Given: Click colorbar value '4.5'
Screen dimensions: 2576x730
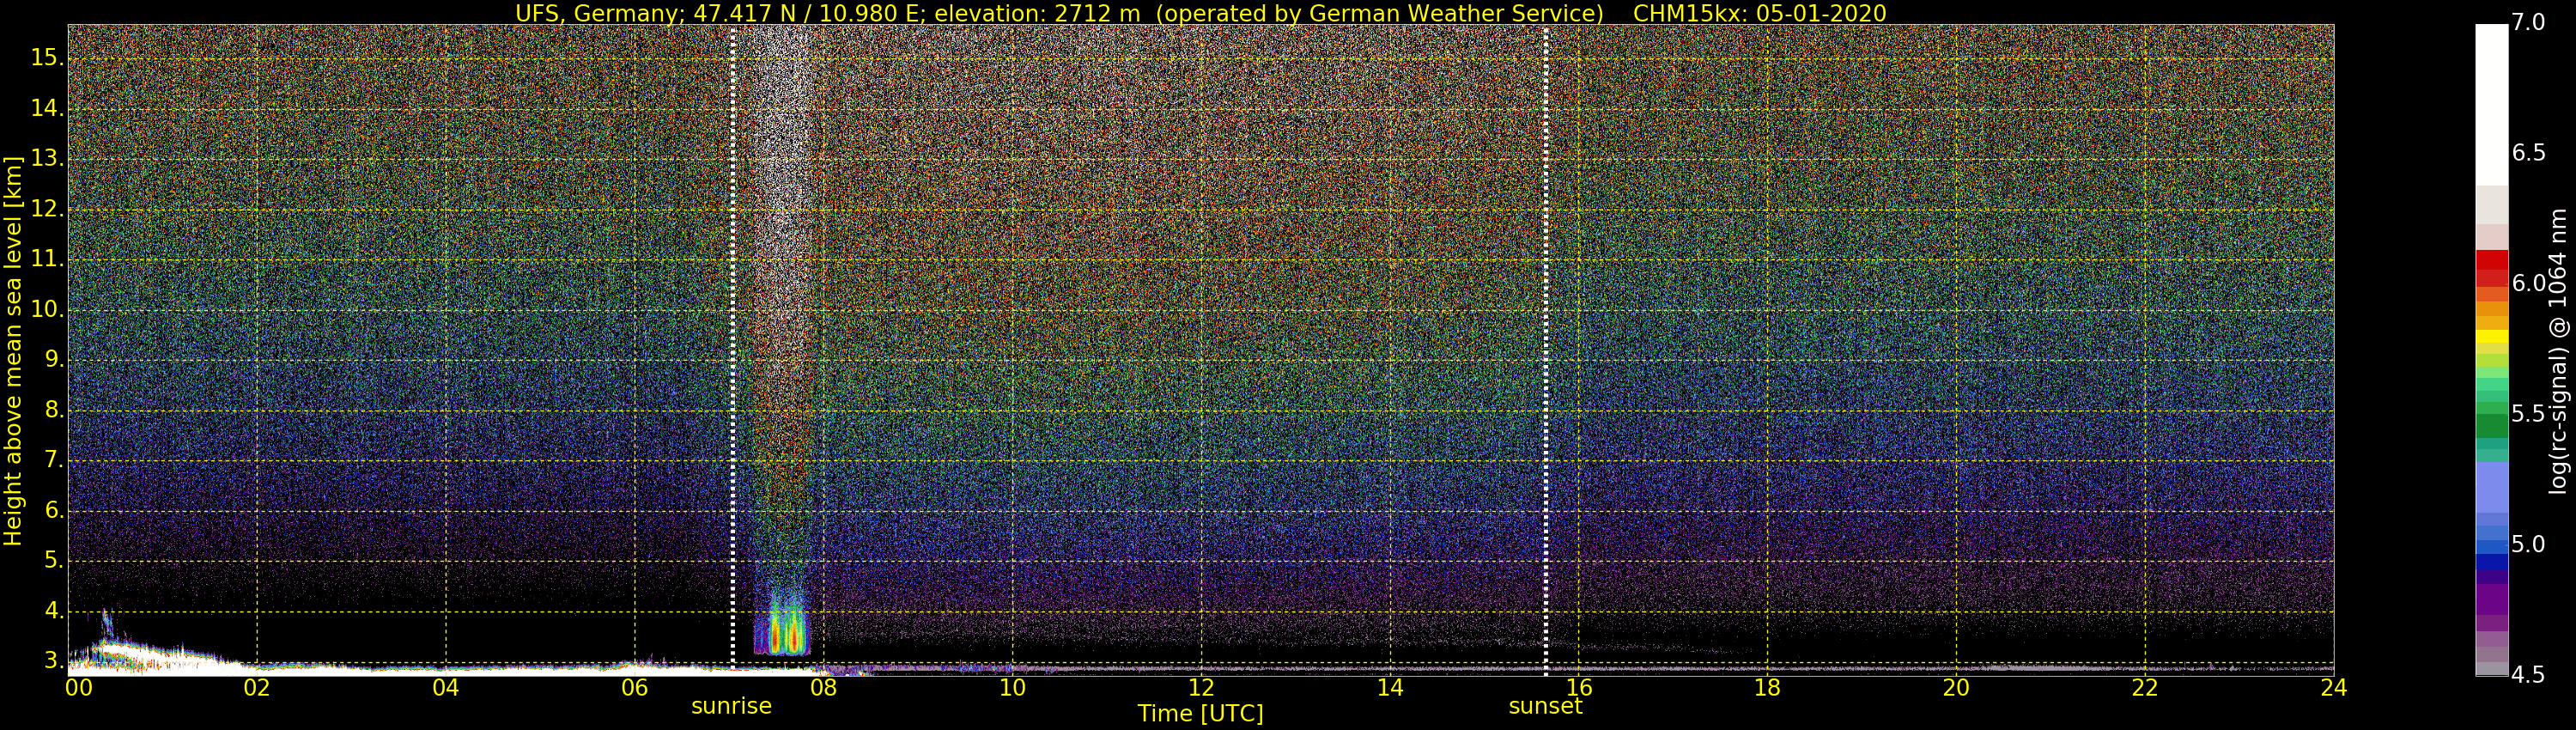Looking at the screenshot, I should pos(2529,675).
